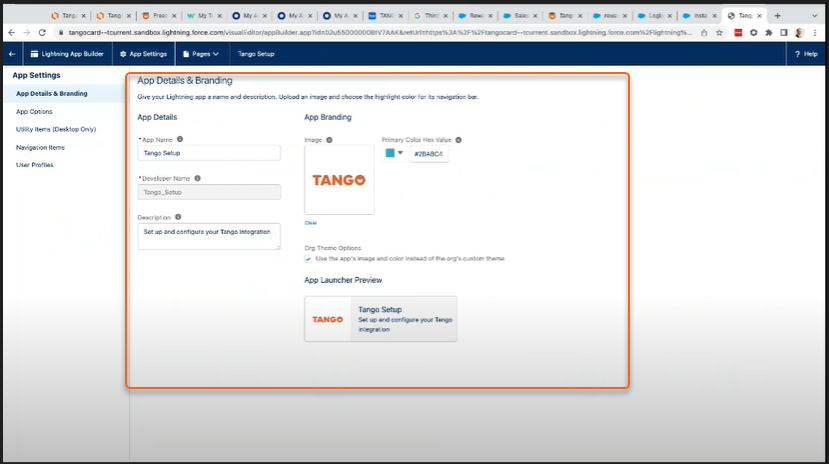Click the info icon beside Image label

(x=329, y=140)
